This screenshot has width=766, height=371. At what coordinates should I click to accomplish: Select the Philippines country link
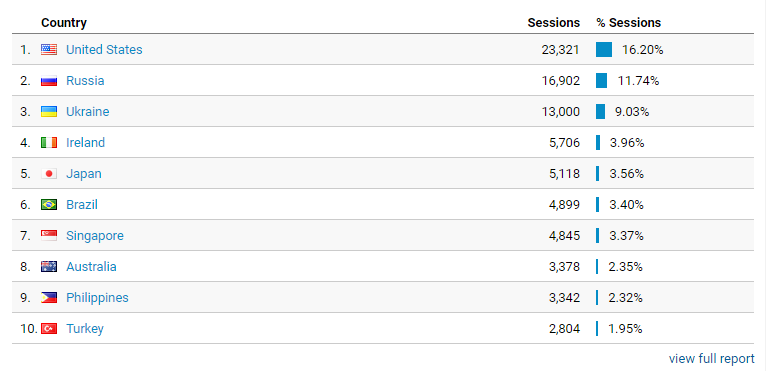coord(97,298)
